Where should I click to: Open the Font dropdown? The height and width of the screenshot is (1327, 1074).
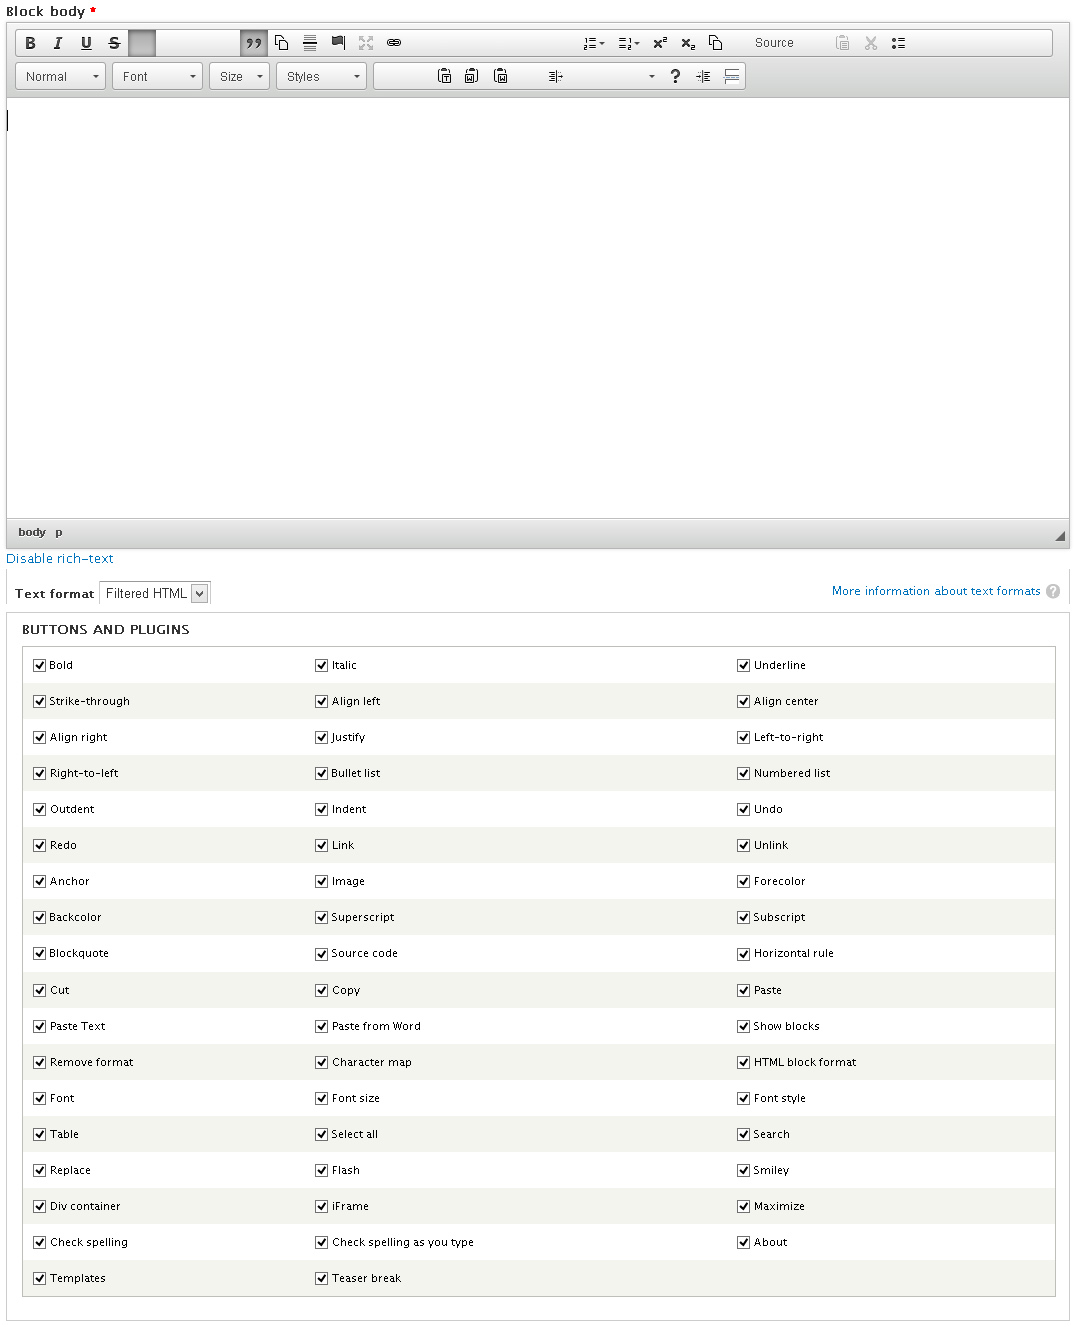tap(158, 76)
